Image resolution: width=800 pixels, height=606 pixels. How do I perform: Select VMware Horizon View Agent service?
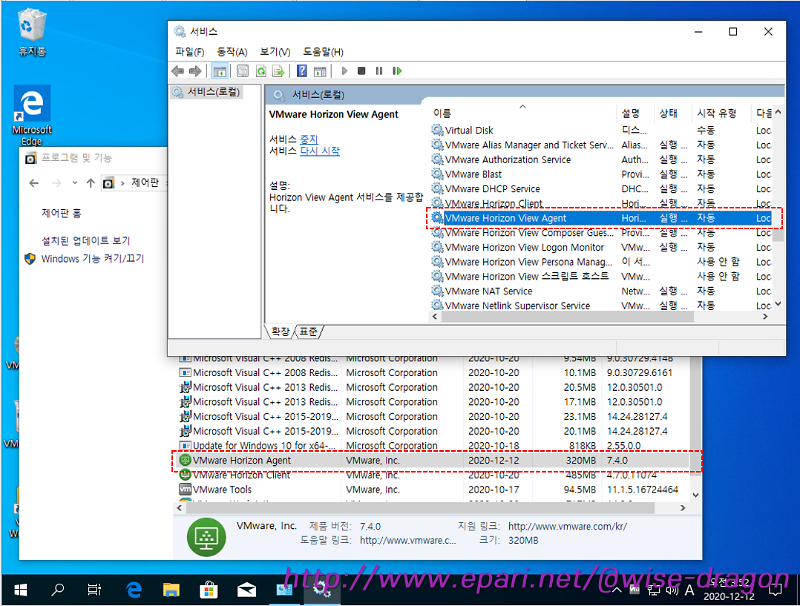[601, 218]
